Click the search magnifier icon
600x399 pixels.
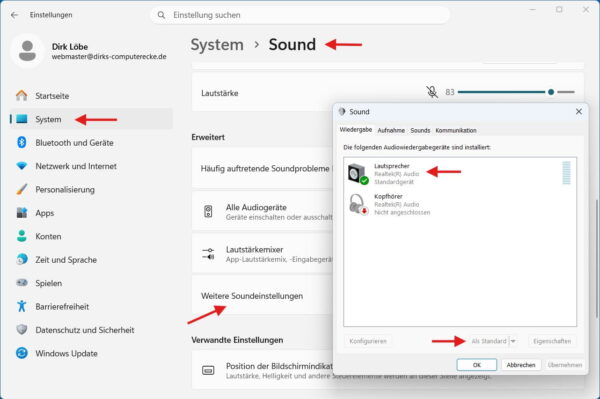[161, 15]
